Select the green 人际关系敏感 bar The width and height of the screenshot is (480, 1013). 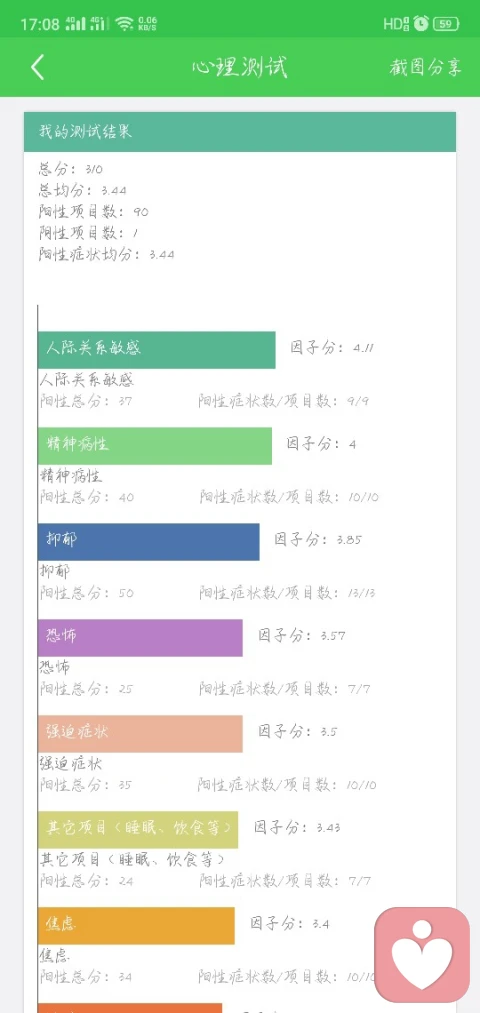156,350
